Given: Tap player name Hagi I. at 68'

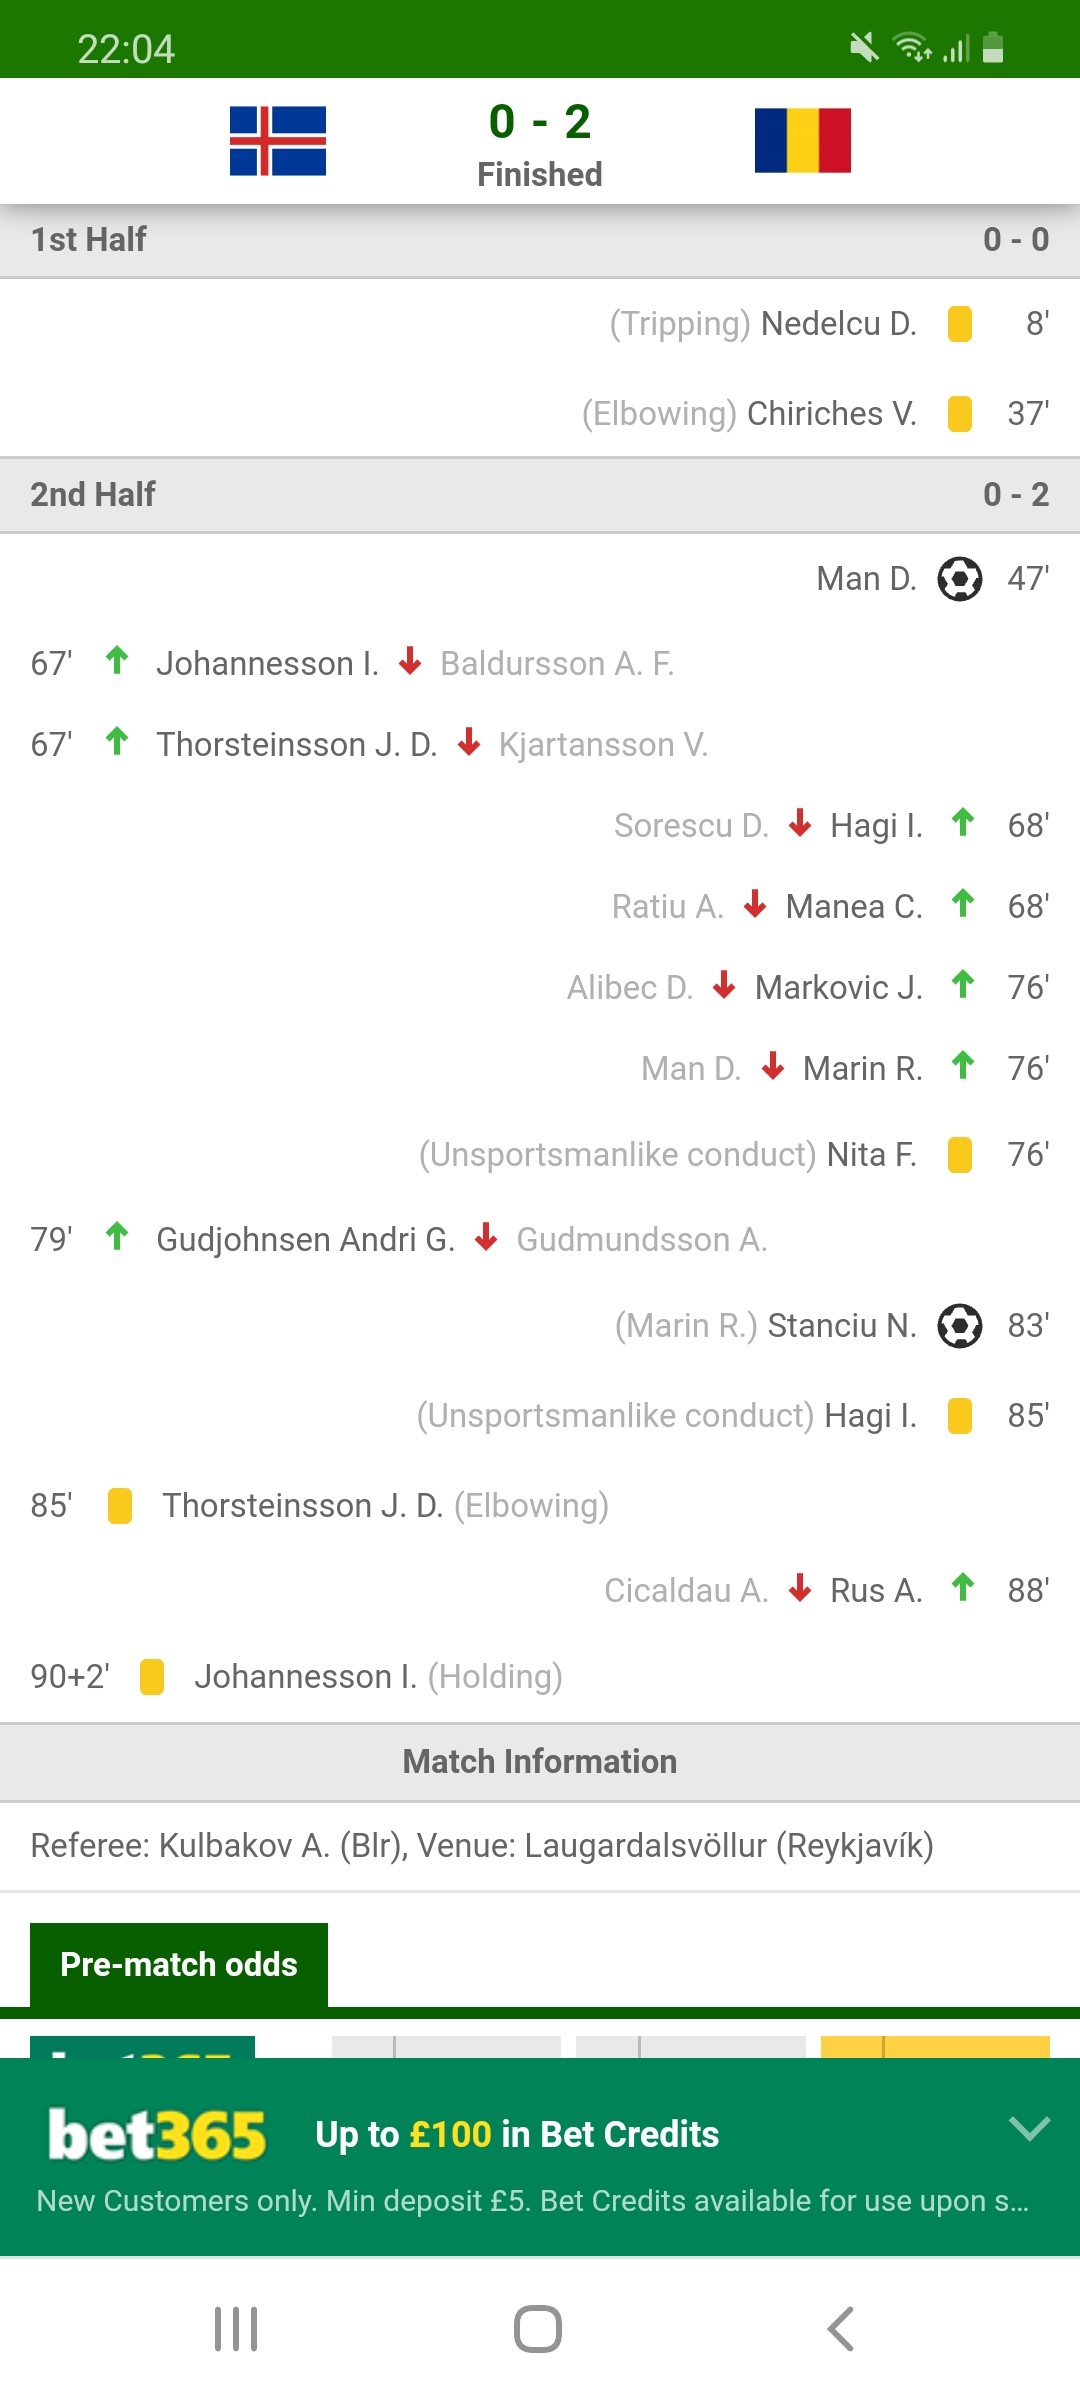Looking at the screenshot, I should point(876,826).
